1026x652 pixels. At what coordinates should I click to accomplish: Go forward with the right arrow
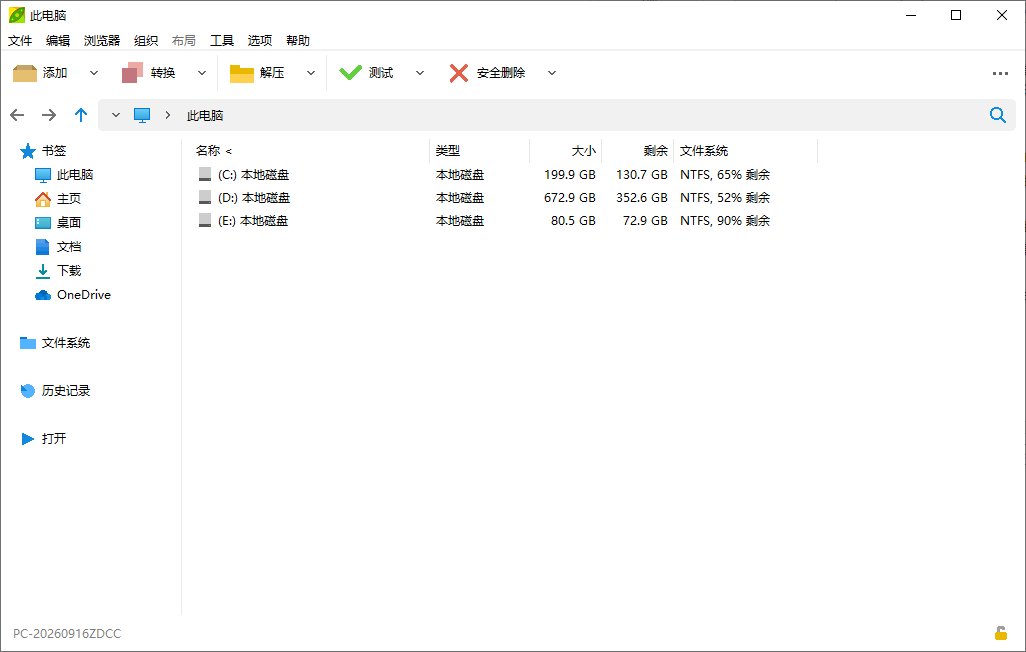(x=49, y=115)
